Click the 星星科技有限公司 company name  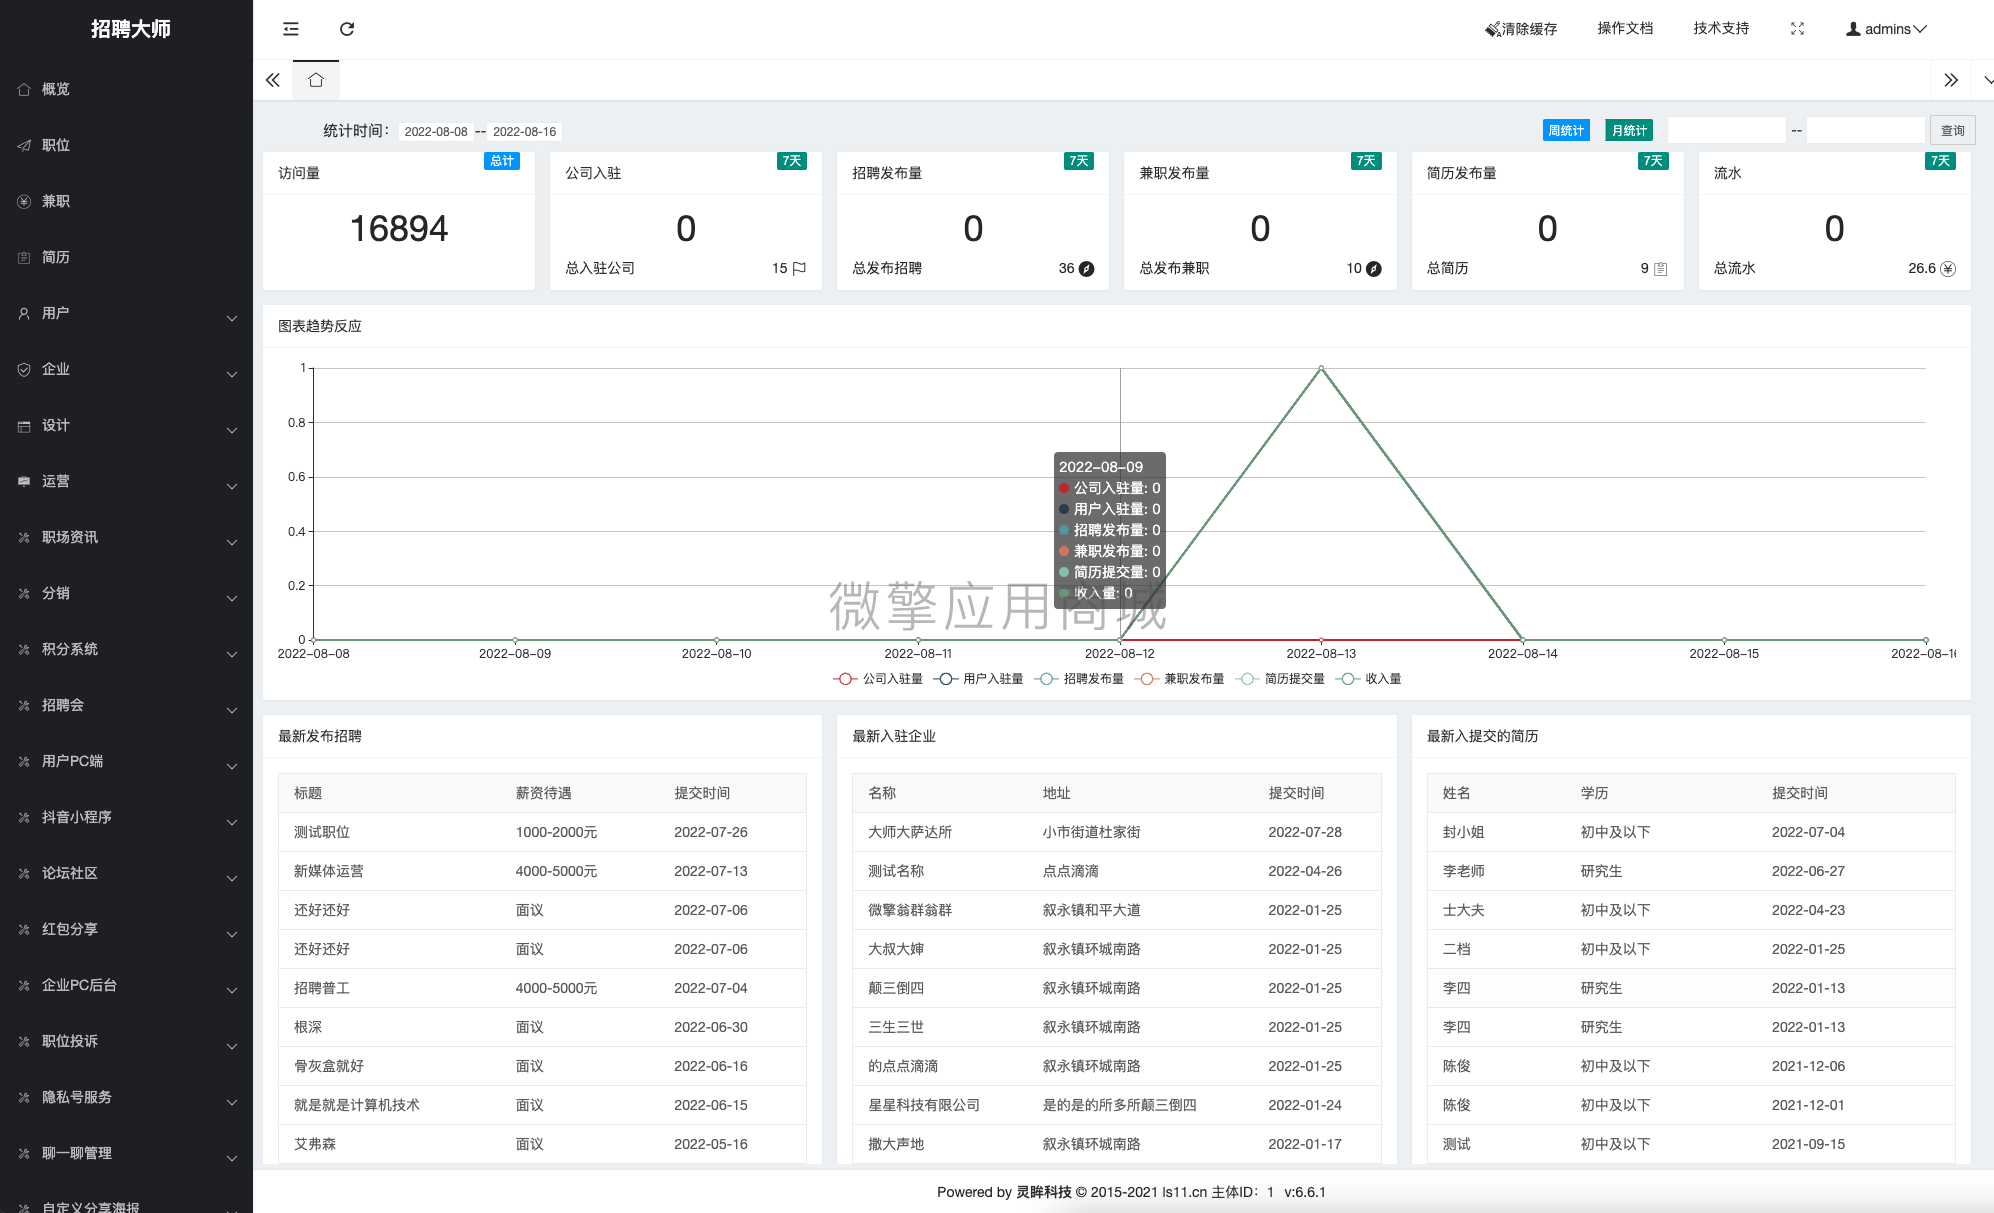tap(924, 1105)
